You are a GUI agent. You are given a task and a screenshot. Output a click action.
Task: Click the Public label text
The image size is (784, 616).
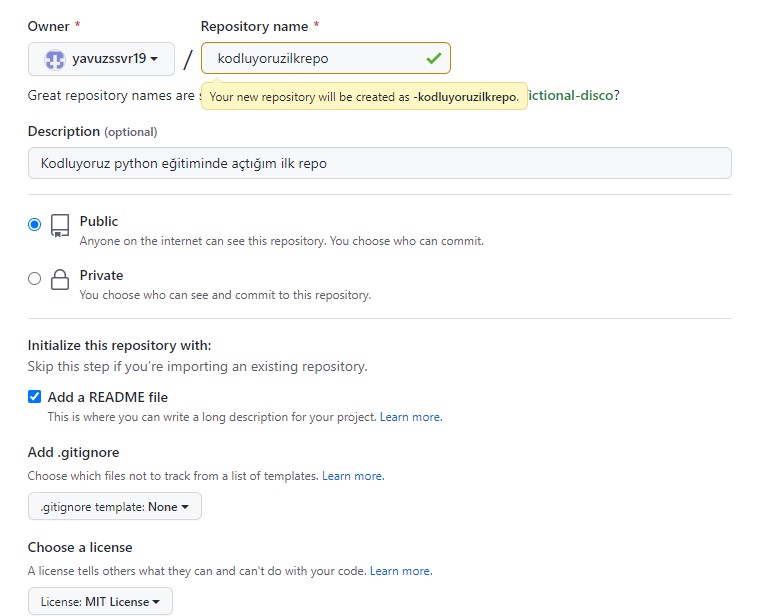[98, 221]
